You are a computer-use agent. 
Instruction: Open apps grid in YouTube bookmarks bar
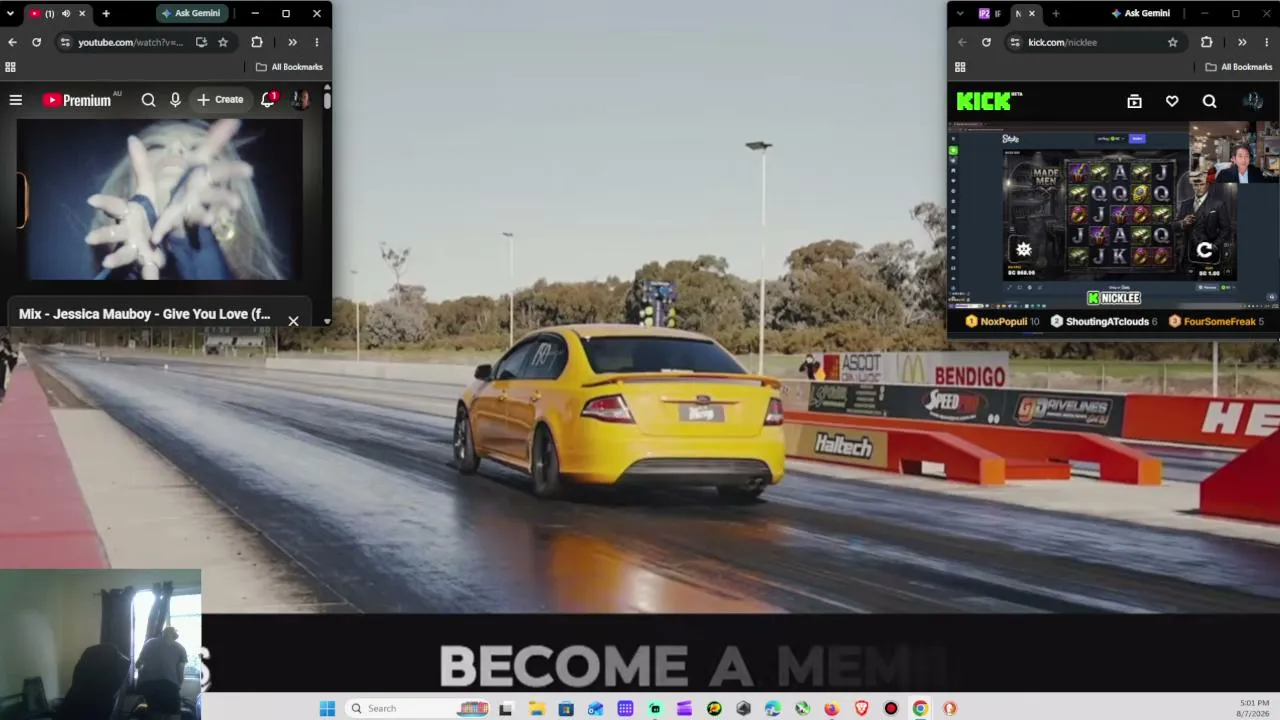point(10,67)
